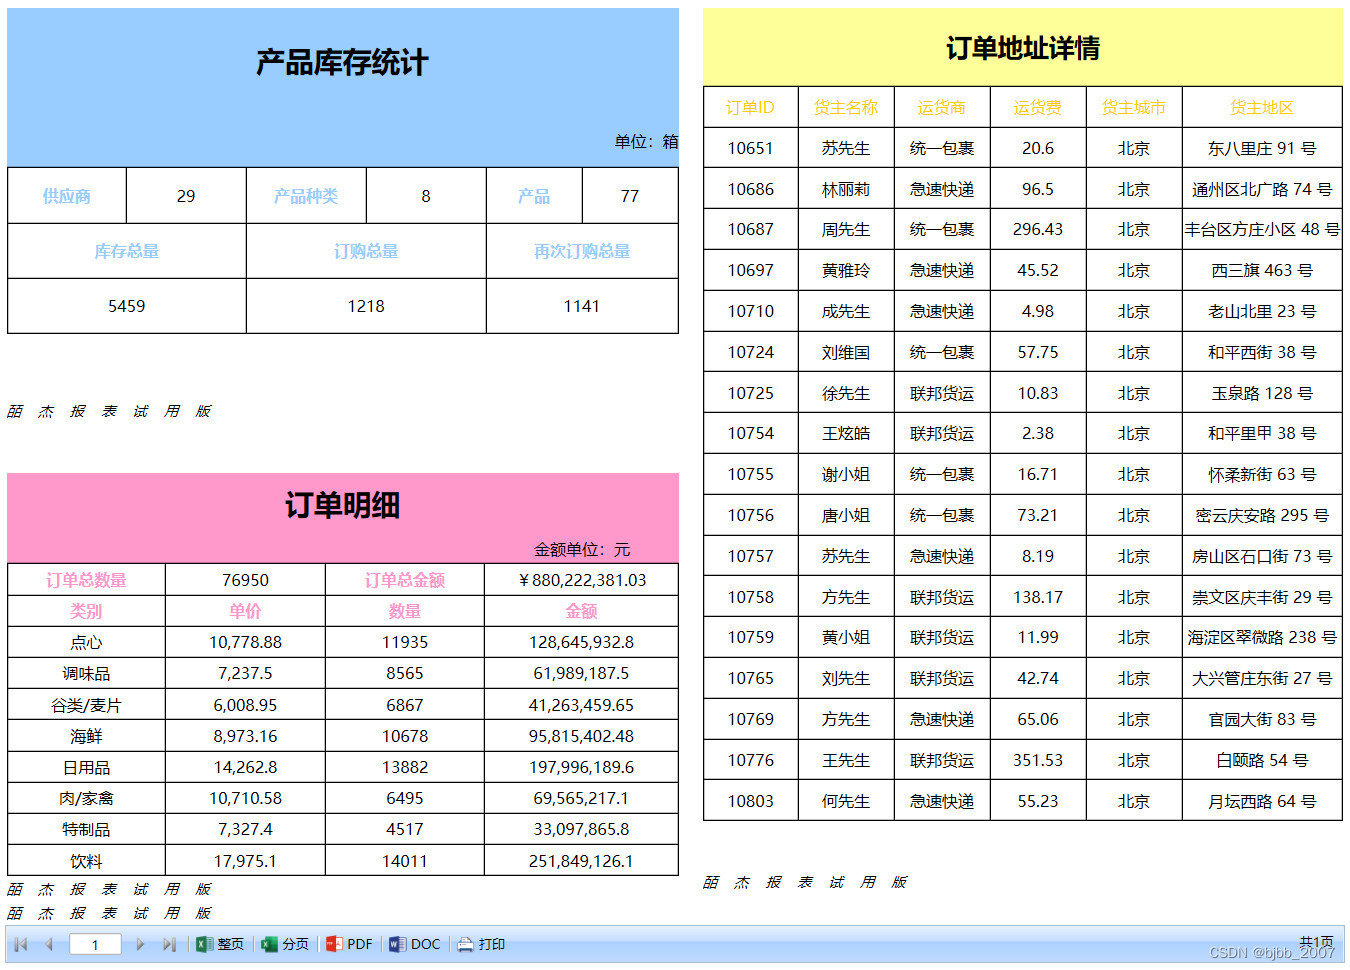Click the 共1页 page count text
Image resolution: width=1350 pixels, height=970 pixels.
tap(1316, 942)
